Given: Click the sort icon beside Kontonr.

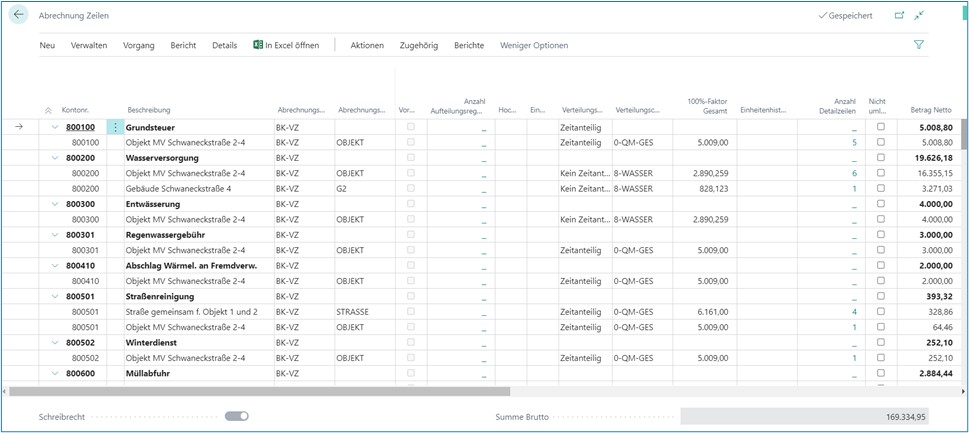Looking at the screenshot, I should 49,109.
